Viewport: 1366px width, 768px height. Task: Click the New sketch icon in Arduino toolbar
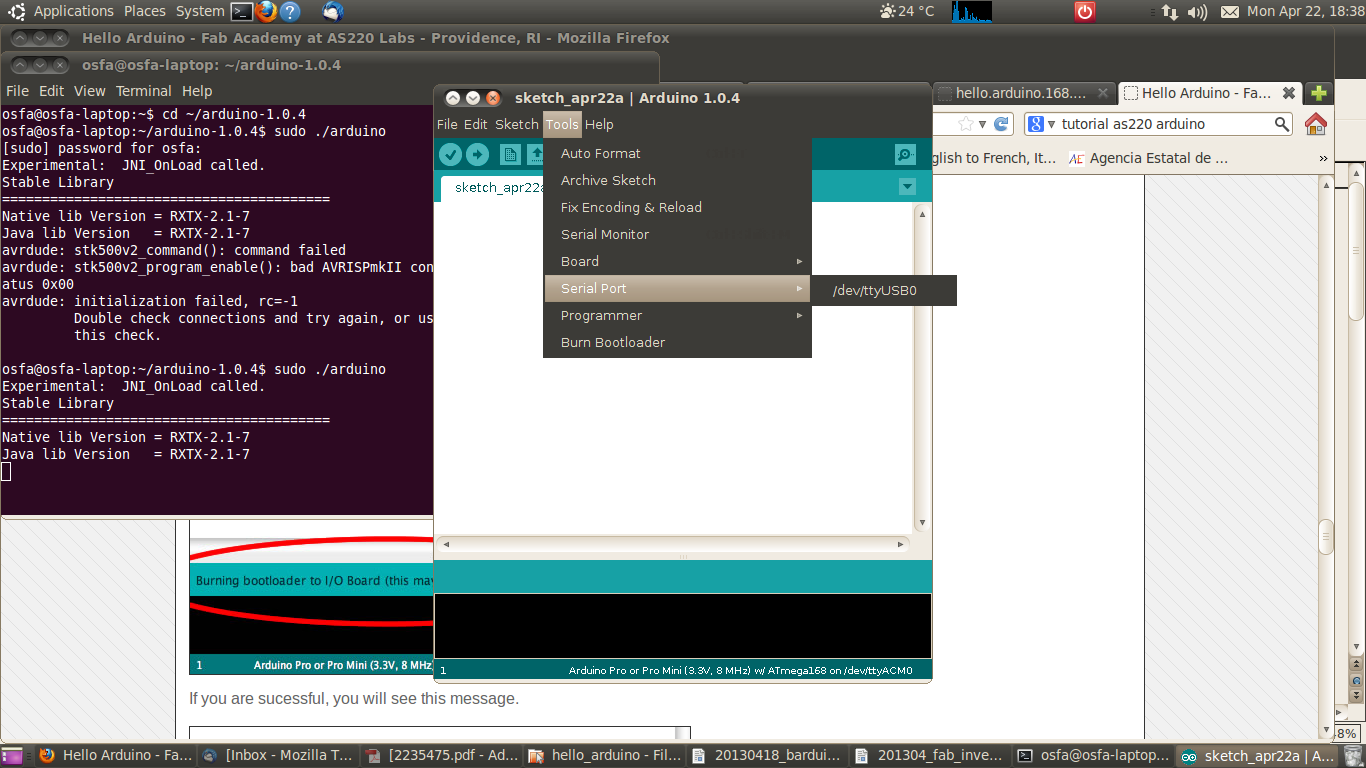510,154
